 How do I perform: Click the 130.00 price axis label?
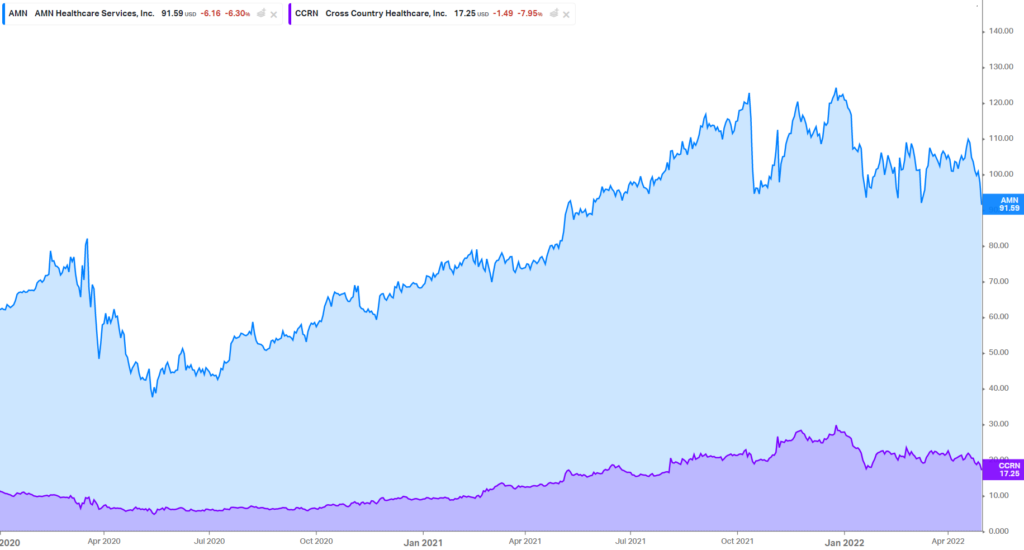1001,67
